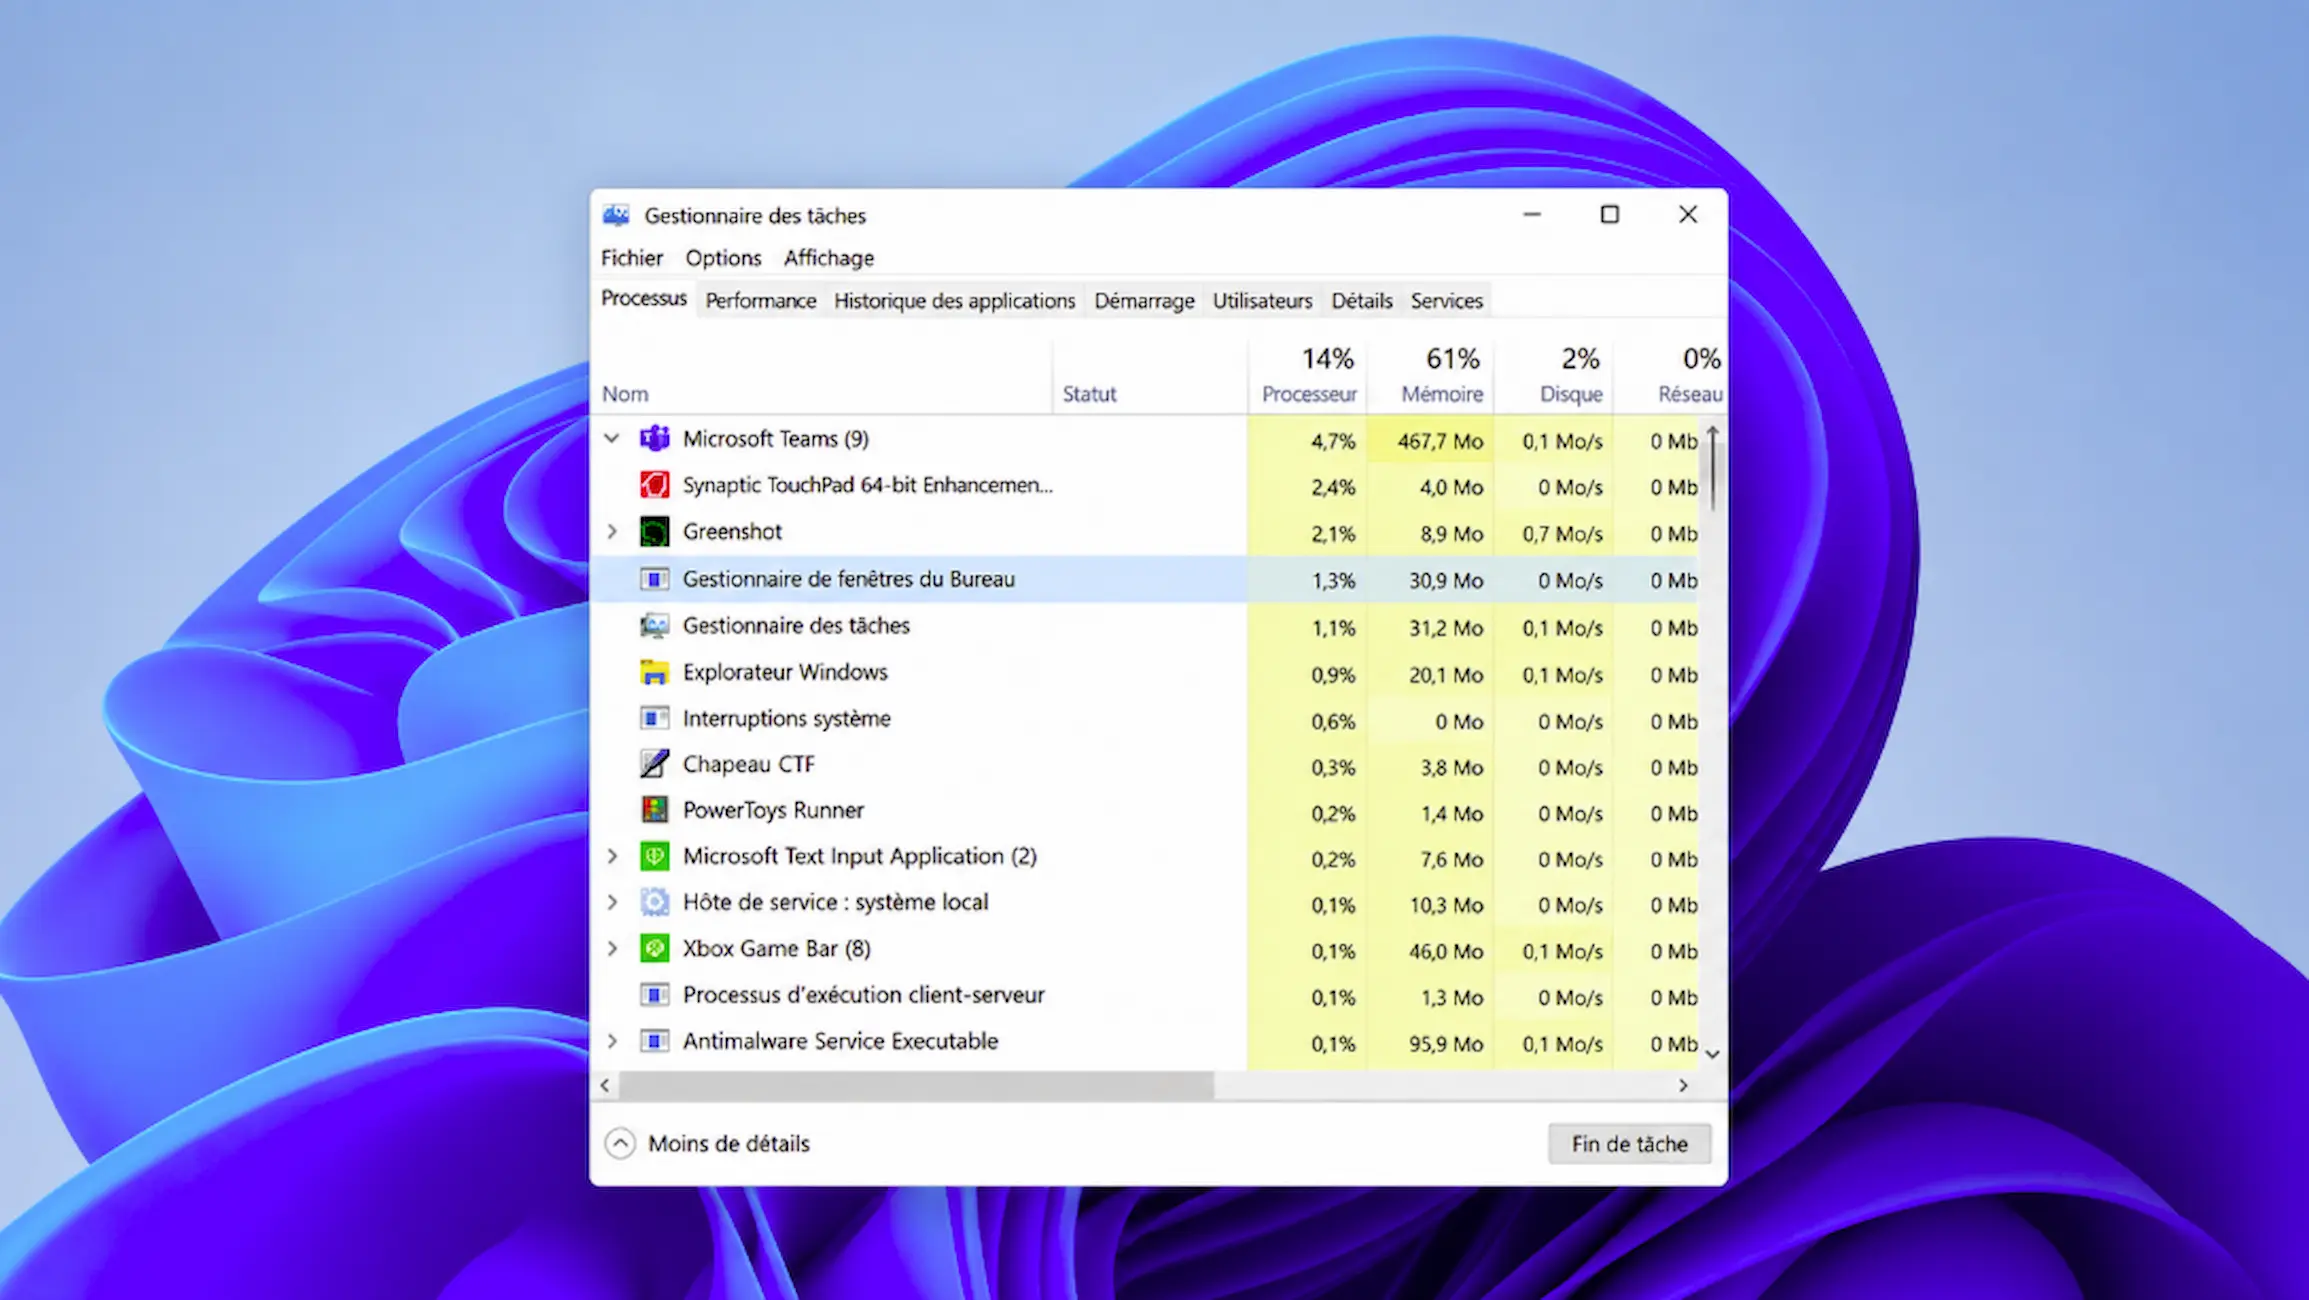Click the Antimalware Service Executable icon
Screen dimensions: 2309x1300
[x=654, y=1041]
